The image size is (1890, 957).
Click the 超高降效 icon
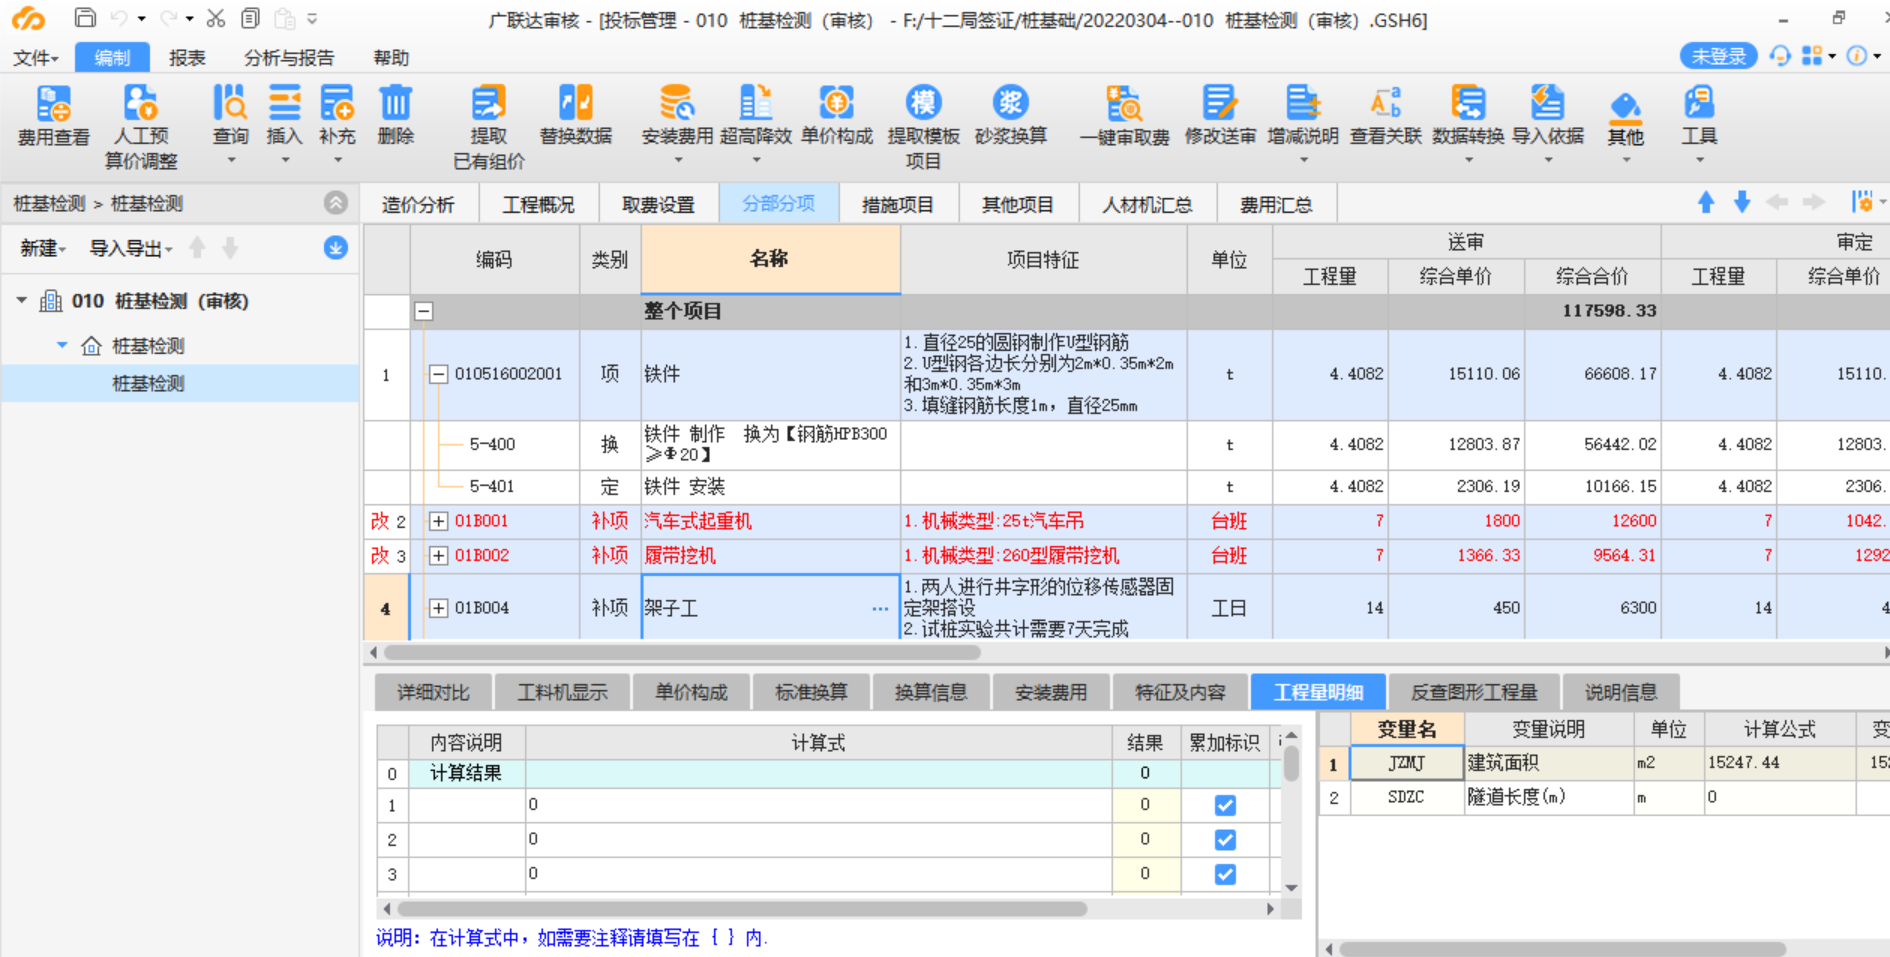tap(756, 104)
